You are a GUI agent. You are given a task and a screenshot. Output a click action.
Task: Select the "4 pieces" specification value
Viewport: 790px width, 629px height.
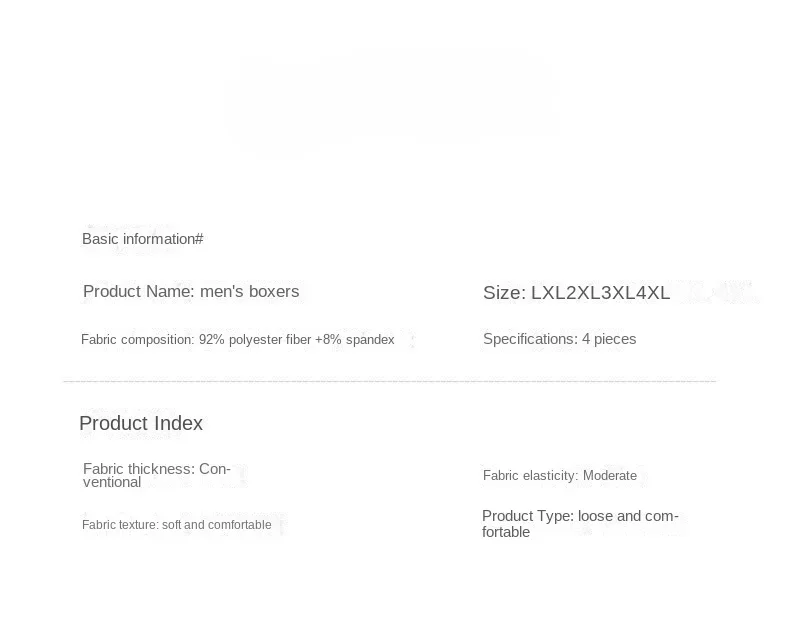[x=609, y=339]
